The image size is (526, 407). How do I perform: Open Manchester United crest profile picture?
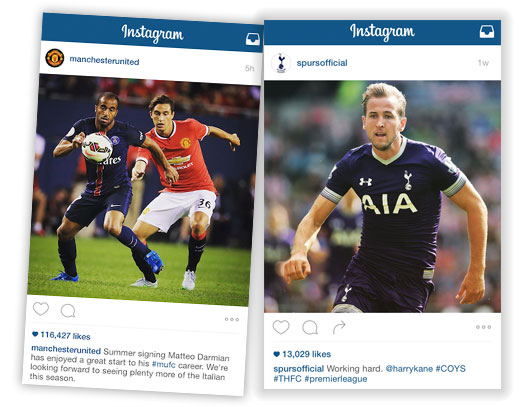(x=55, y=58)
